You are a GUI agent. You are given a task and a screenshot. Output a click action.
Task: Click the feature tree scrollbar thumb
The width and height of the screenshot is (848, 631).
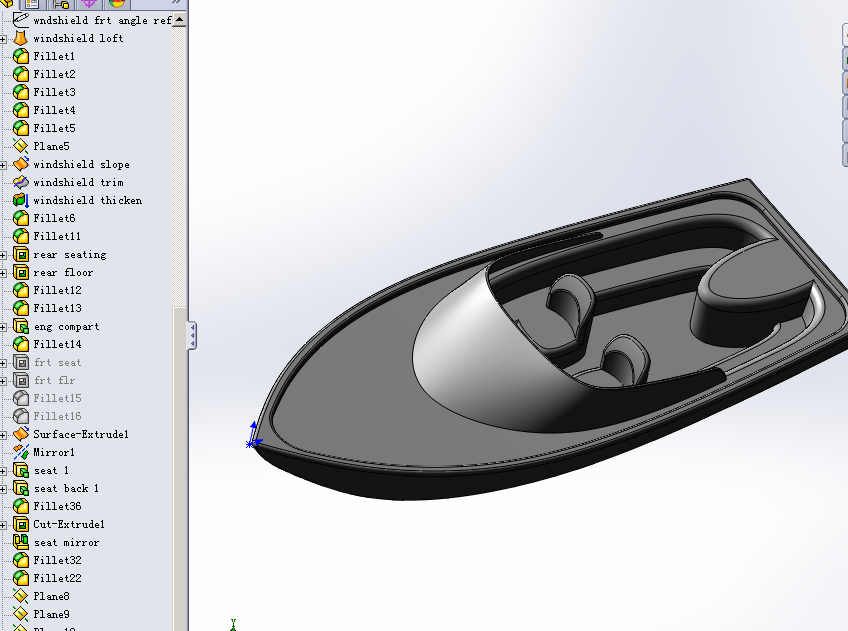[x=180, y=469]
